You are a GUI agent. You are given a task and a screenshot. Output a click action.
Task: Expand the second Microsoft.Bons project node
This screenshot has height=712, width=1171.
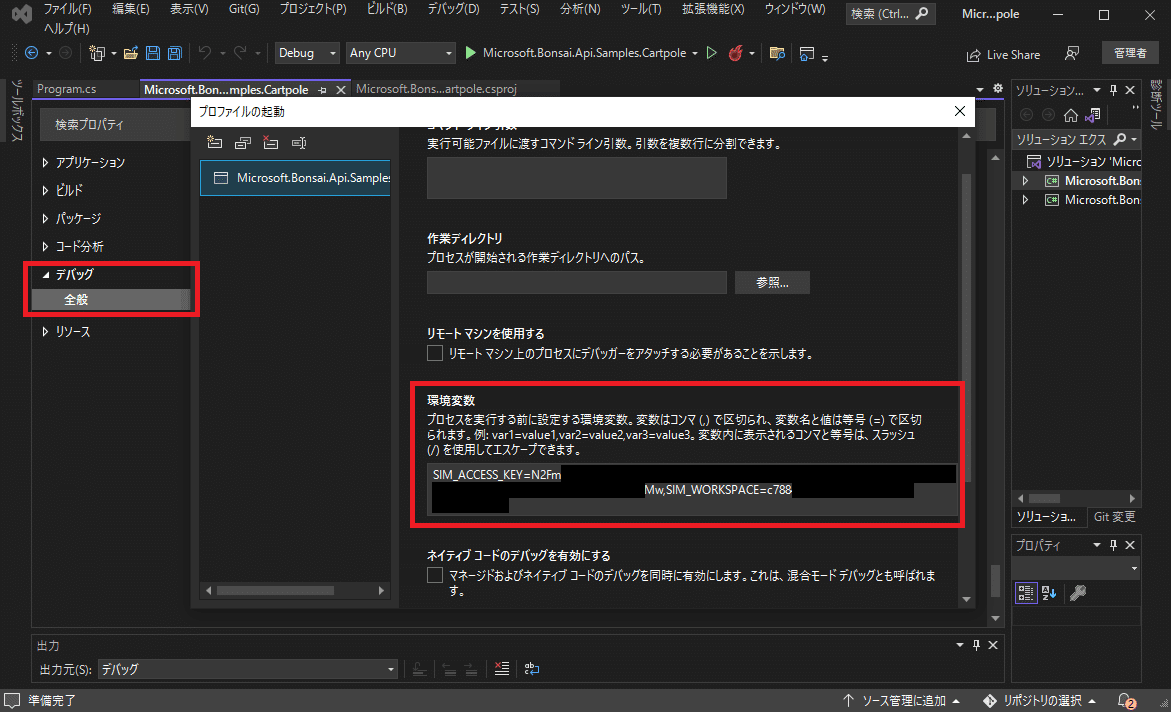pyautogui.click(x=1025, y=199)
